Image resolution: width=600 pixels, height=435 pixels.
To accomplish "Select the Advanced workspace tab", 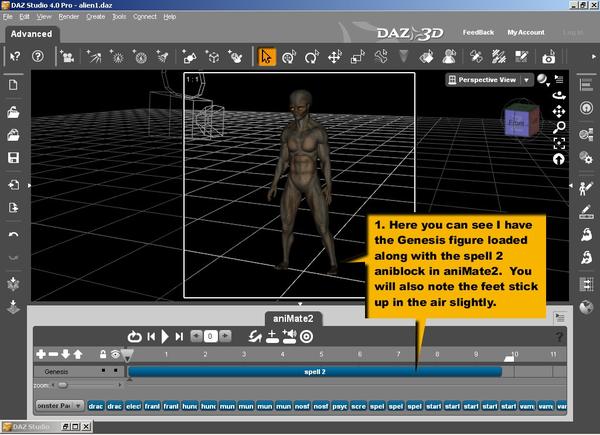I will click(x=31, y=34).
